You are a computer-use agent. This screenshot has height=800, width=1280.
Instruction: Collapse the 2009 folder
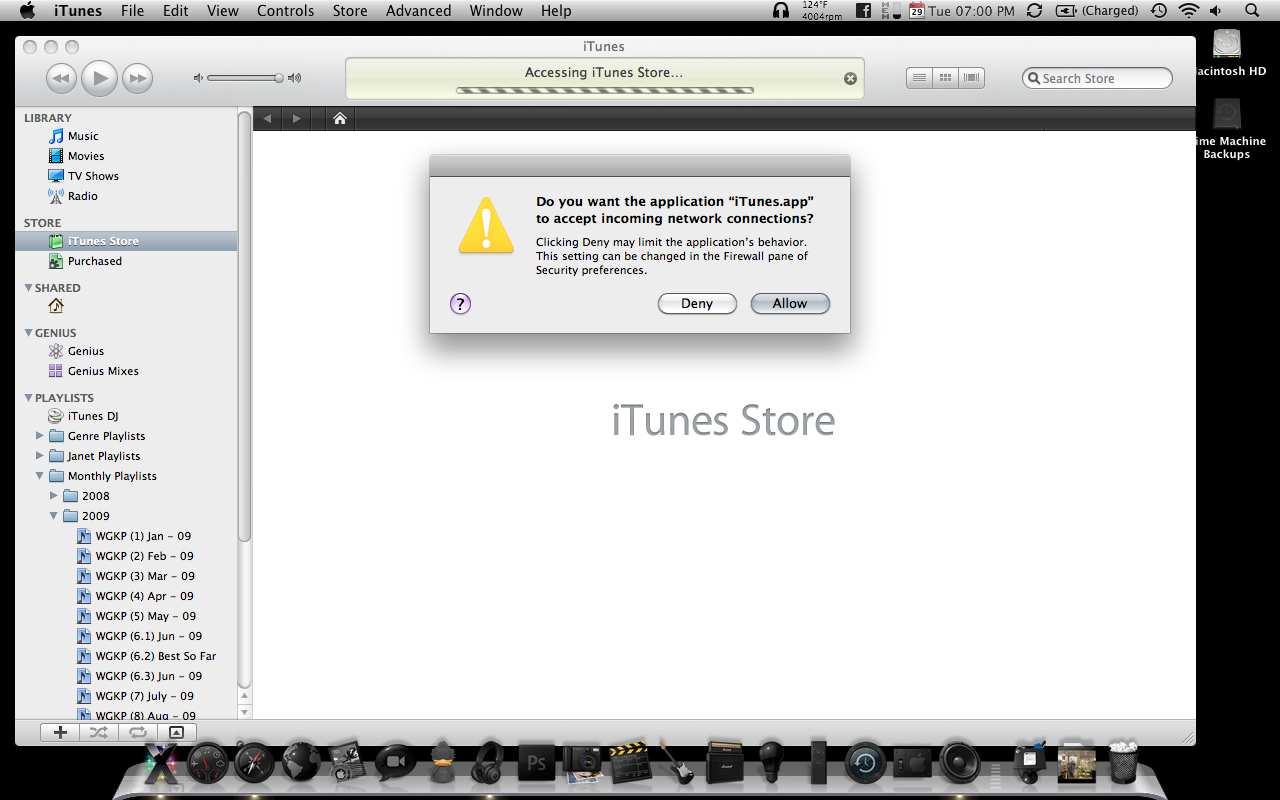coord(54,516)
